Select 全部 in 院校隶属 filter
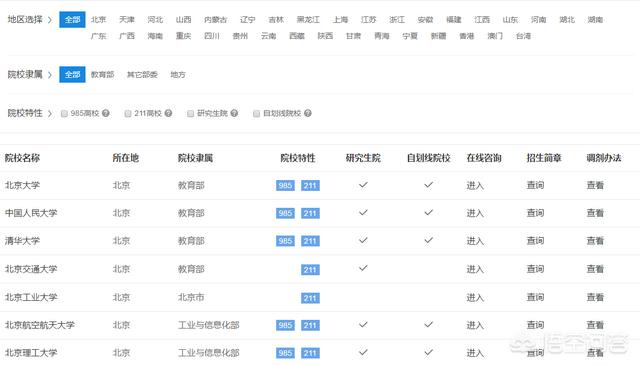Viewport: 640px width, 365px height. click(x=72, y=74)
